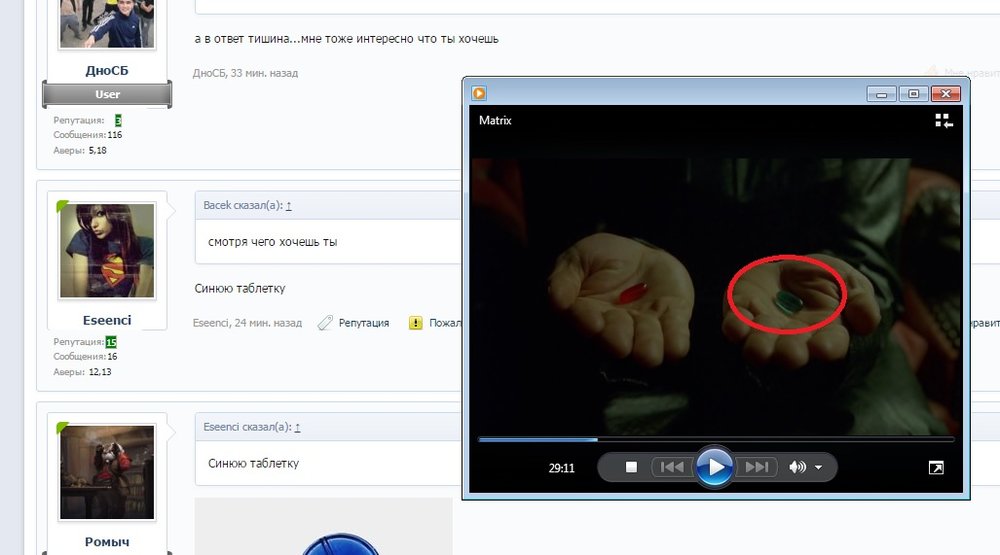Switch to Library view icon
The image size is (1000, 555).
tap(943, 121)
